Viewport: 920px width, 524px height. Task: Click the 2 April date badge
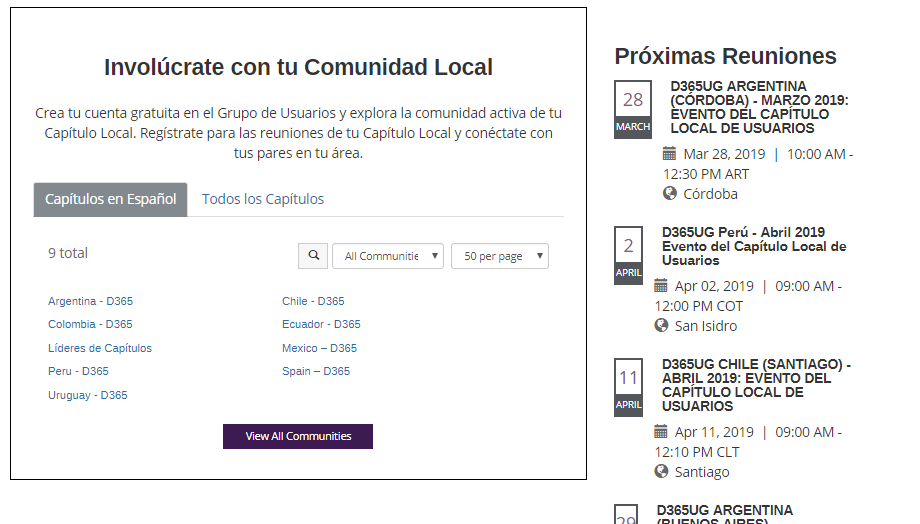(628, 255)
